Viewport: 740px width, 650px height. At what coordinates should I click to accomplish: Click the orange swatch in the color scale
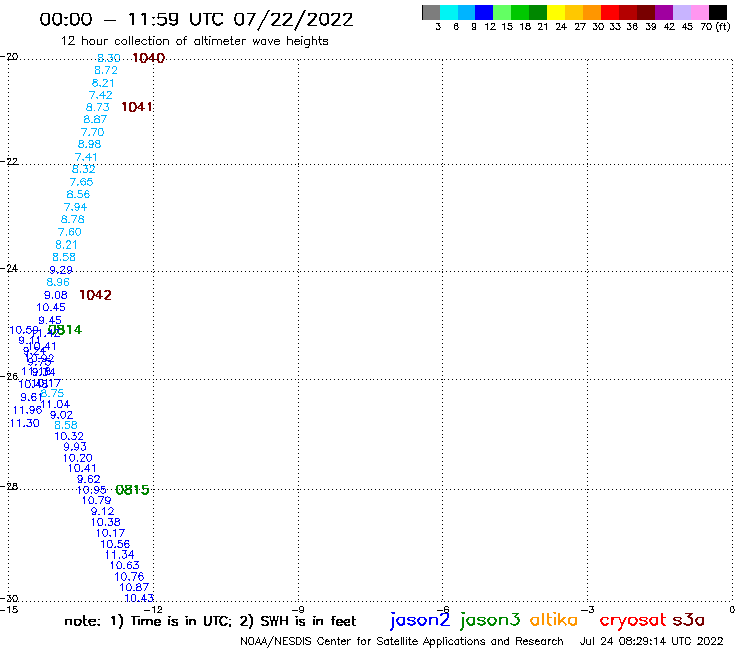pyautogui.click(x=592, y=13)
